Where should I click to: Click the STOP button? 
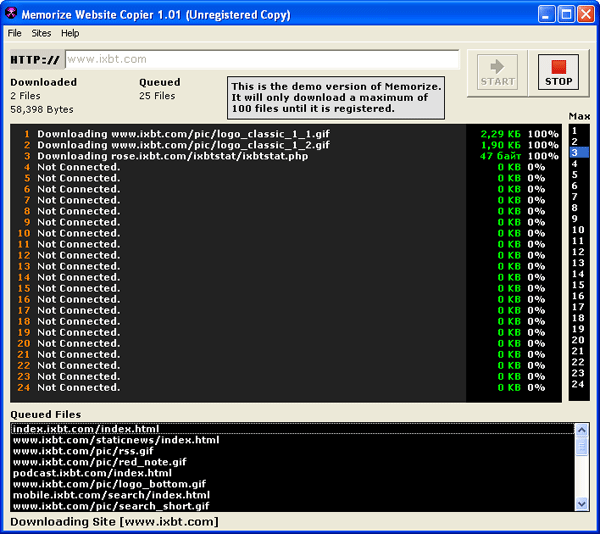(x=558, y=72)
